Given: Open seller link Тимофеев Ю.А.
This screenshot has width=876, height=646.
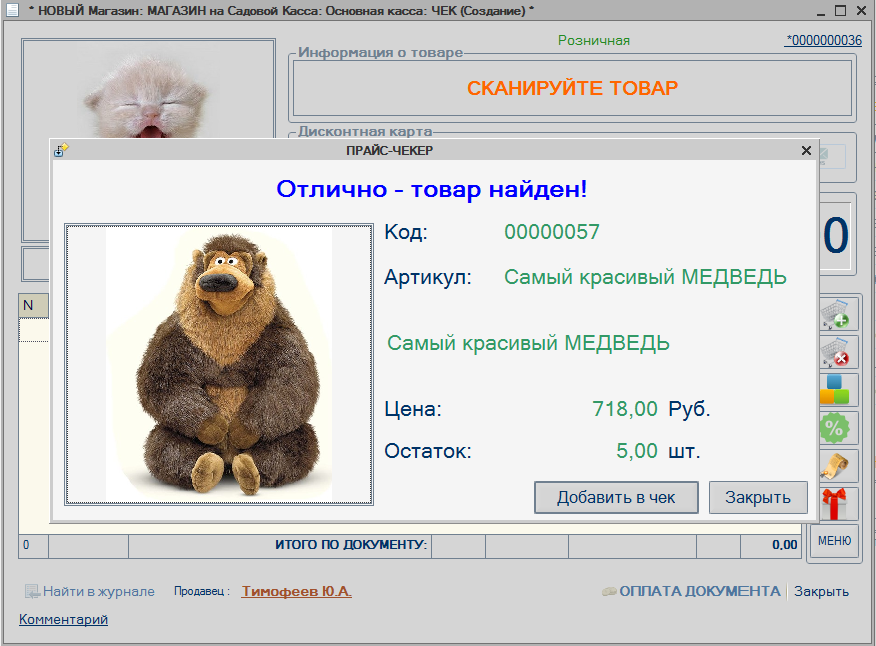Looking at the screenshot, I should tap(297, 591).
